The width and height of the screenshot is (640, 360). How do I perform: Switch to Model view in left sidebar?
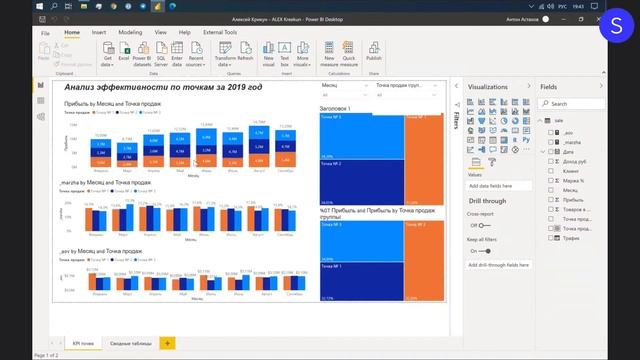coord(41,117)
